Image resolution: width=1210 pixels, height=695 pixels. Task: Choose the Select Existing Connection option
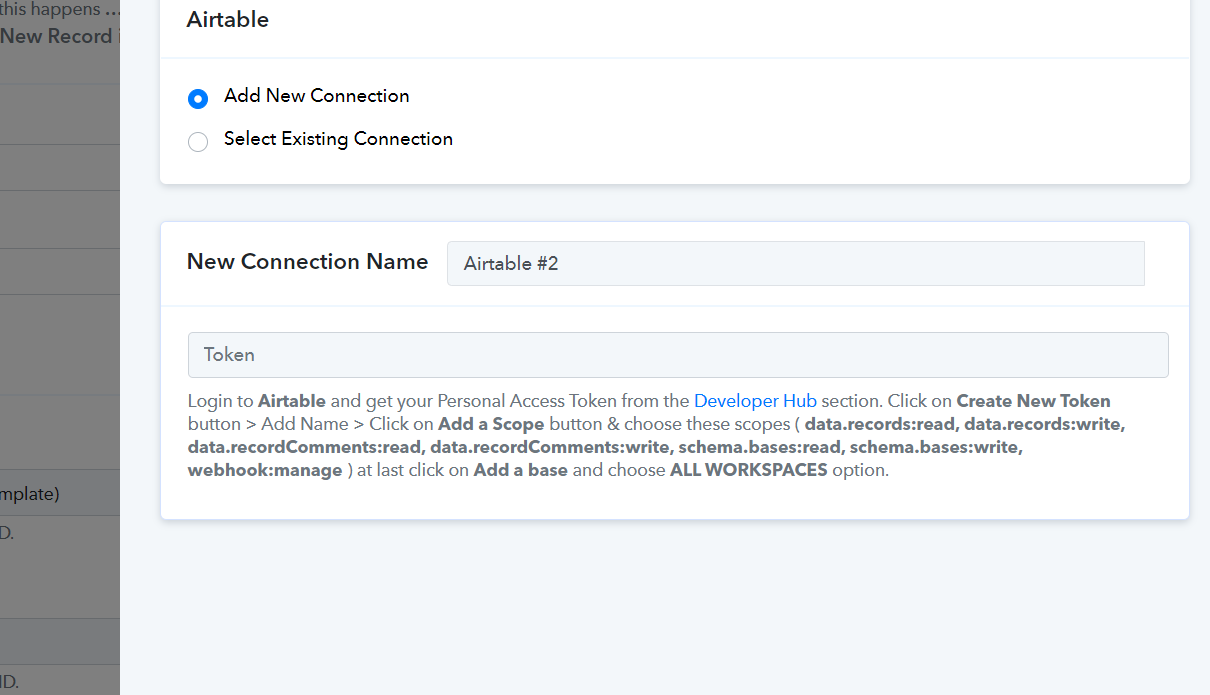[198, 142]
